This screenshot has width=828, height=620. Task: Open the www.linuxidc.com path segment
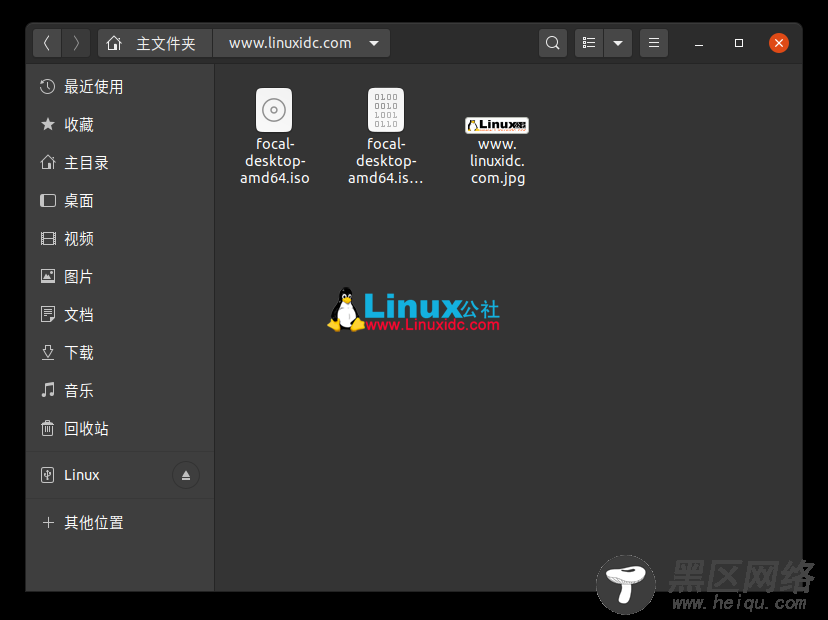290,43
